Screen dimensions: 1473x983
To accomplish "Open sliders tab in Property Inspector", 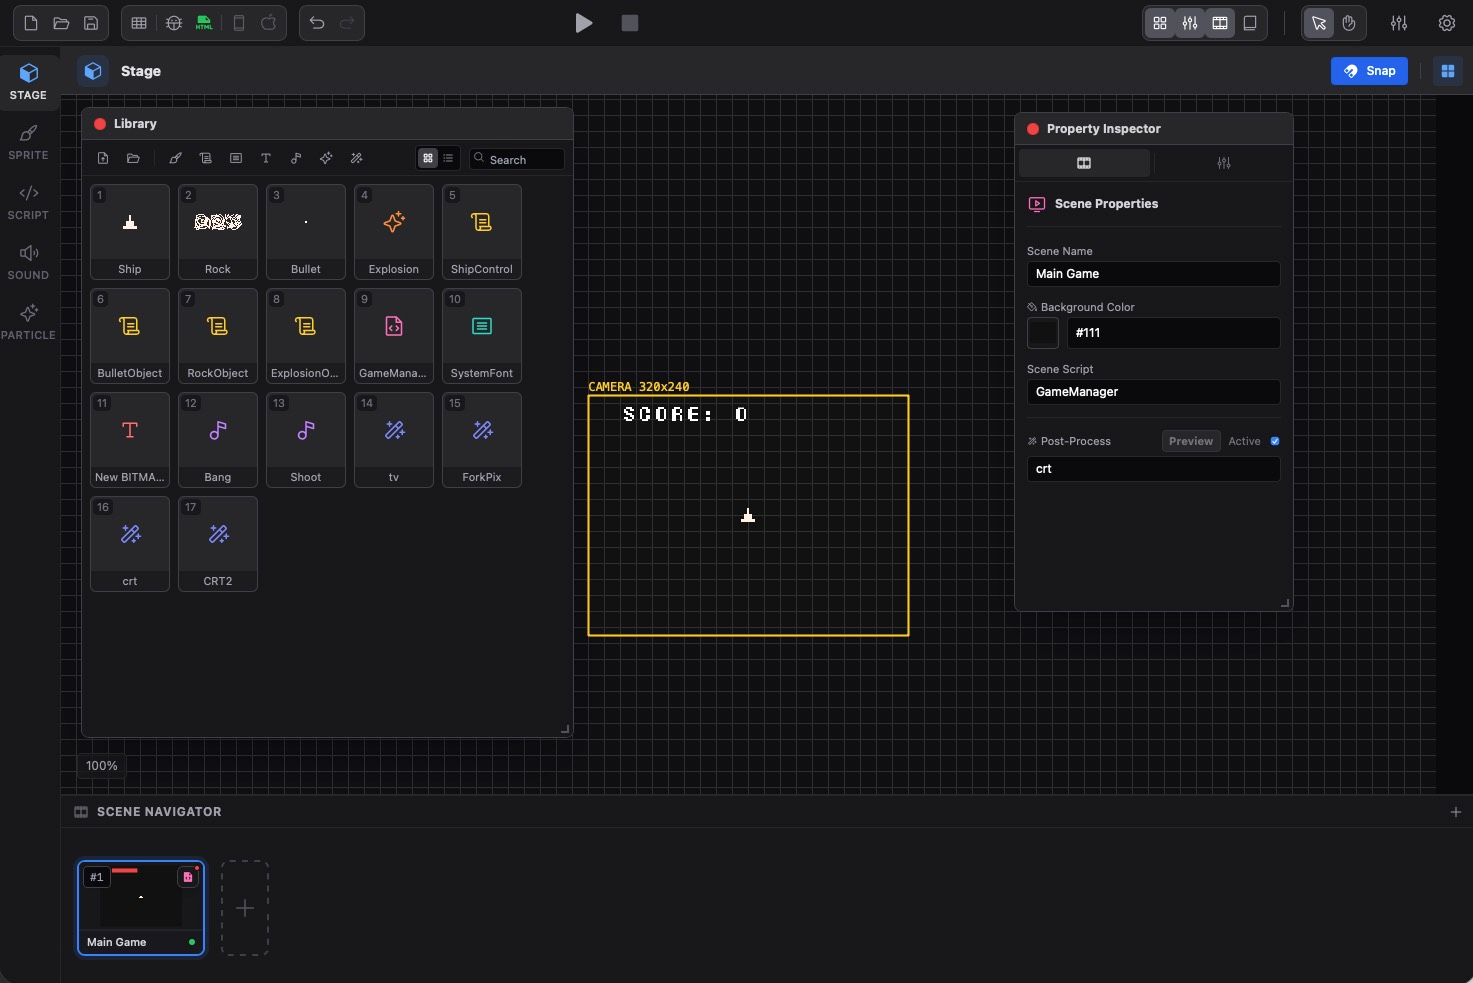I will (1224, 163).
